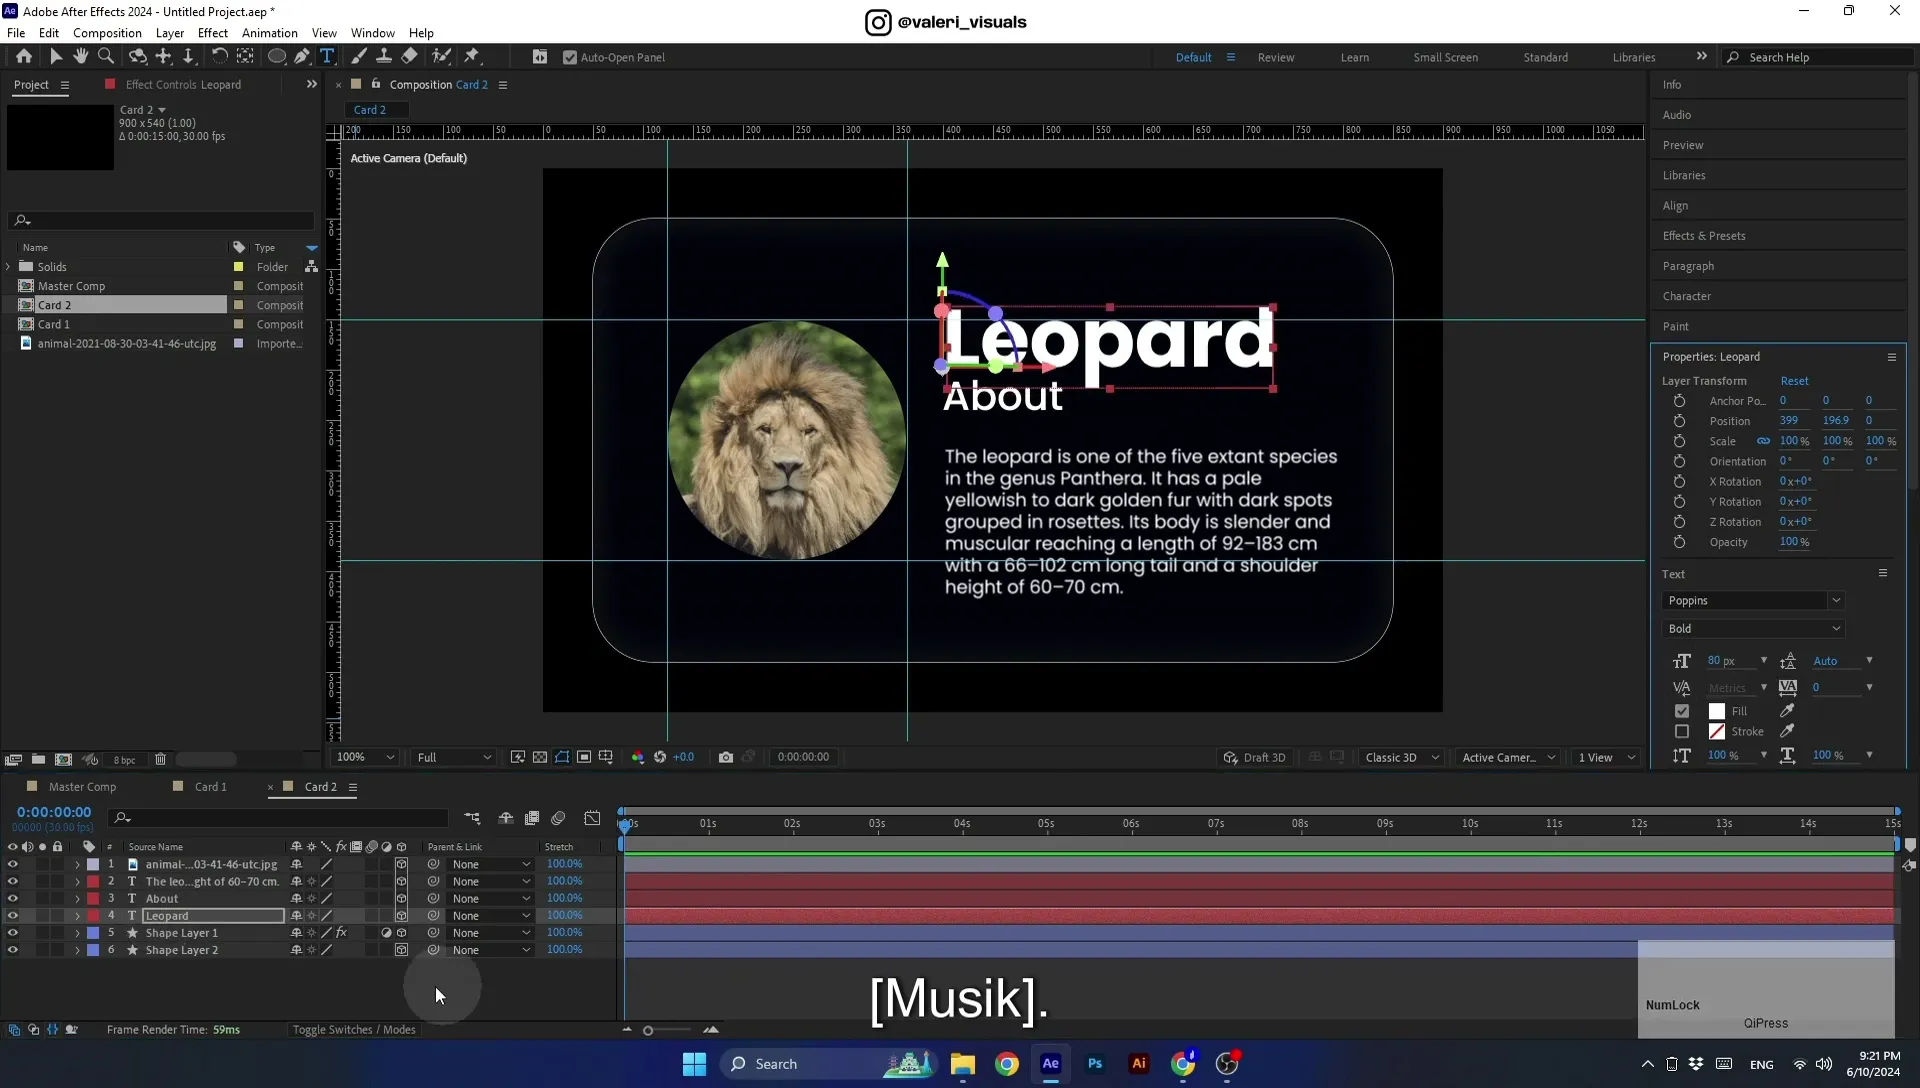This screenshot has height=1088, width=1920.
Task: Open the Animation menu
Action: coord(269,33)
